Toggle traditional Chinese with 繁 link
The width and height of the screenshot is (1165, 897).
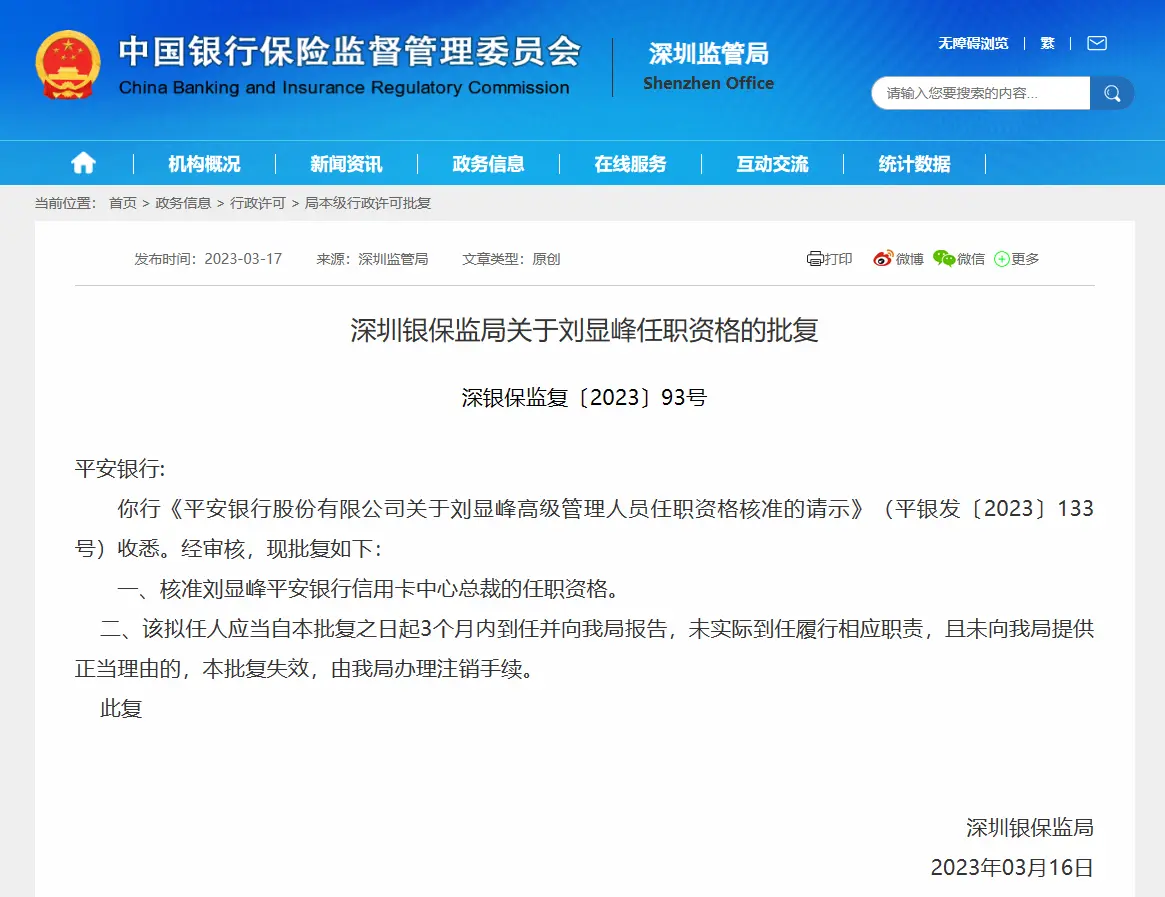[x=1047, y=43]
